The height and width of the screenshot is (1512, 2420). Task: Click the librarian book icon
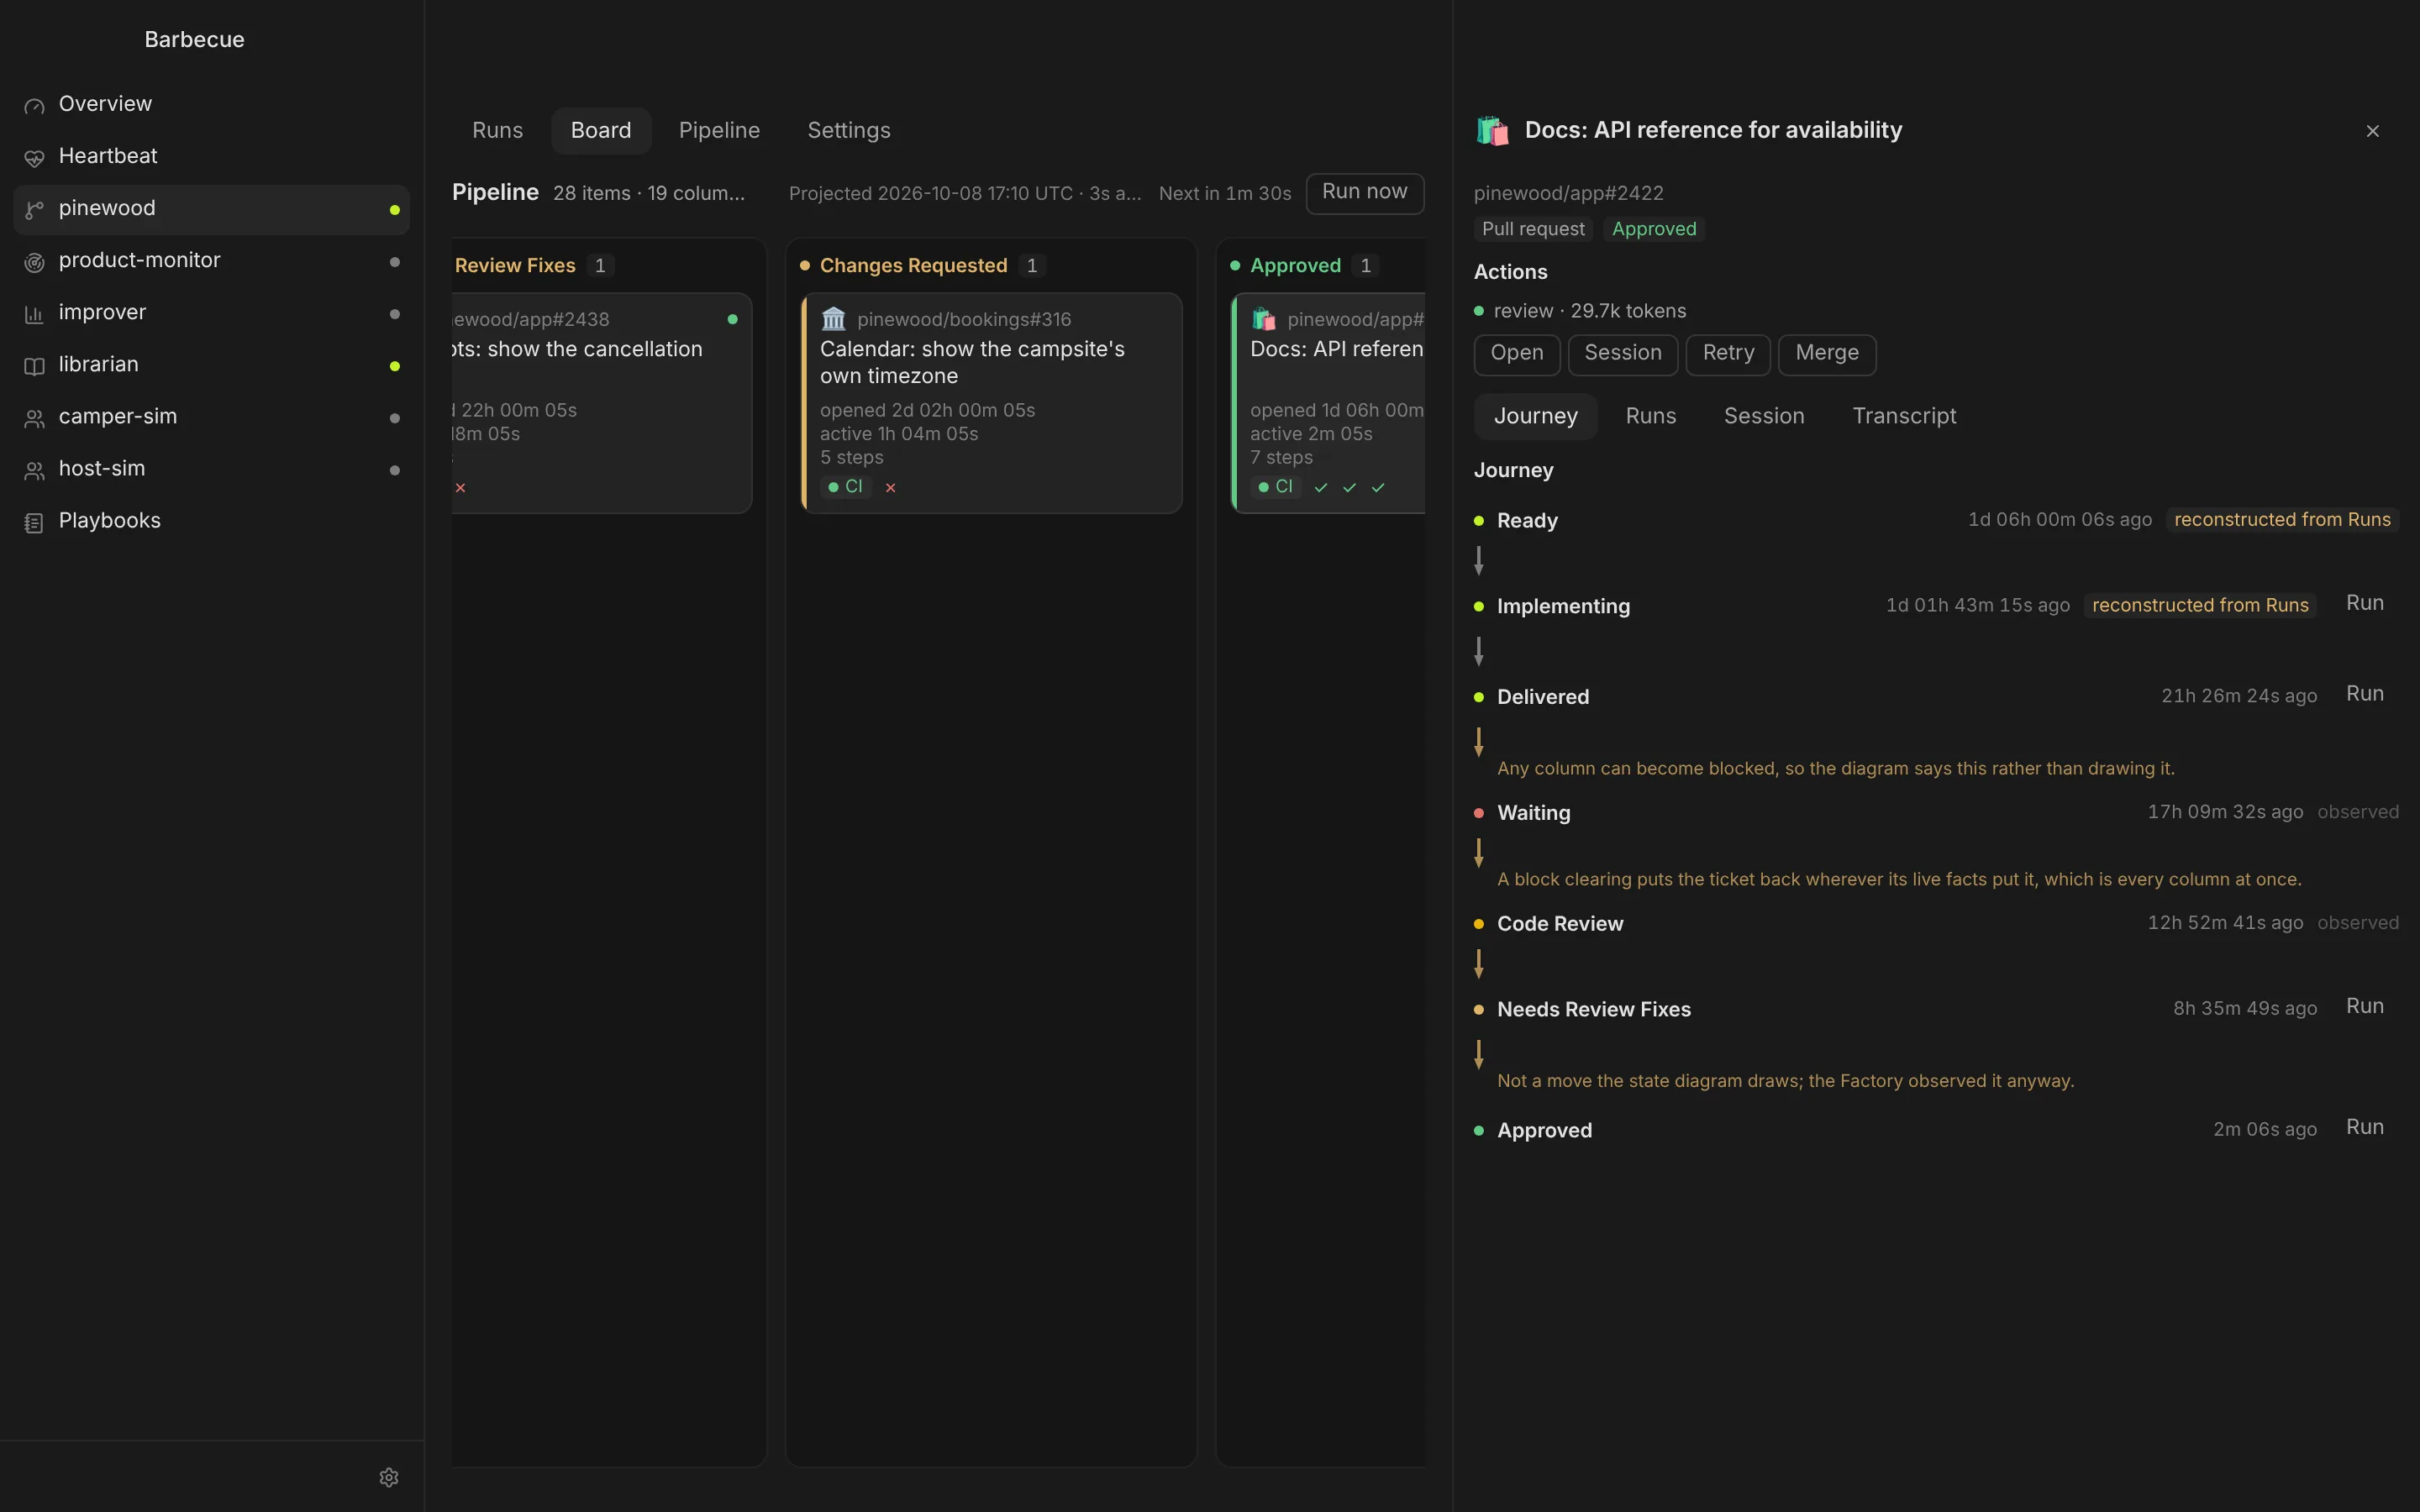34,366
